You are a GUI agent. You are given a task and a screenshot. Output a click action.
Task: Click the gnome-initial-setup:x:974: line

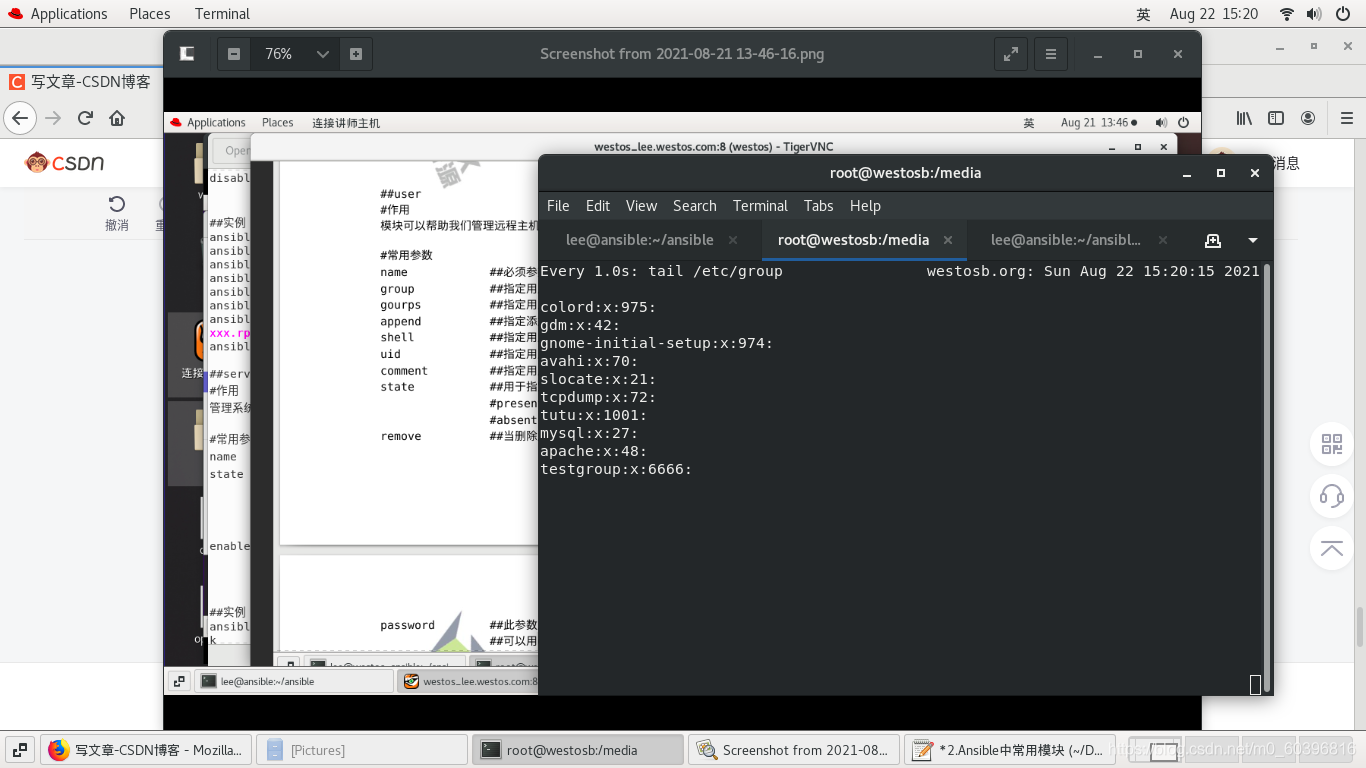(657, 343)
